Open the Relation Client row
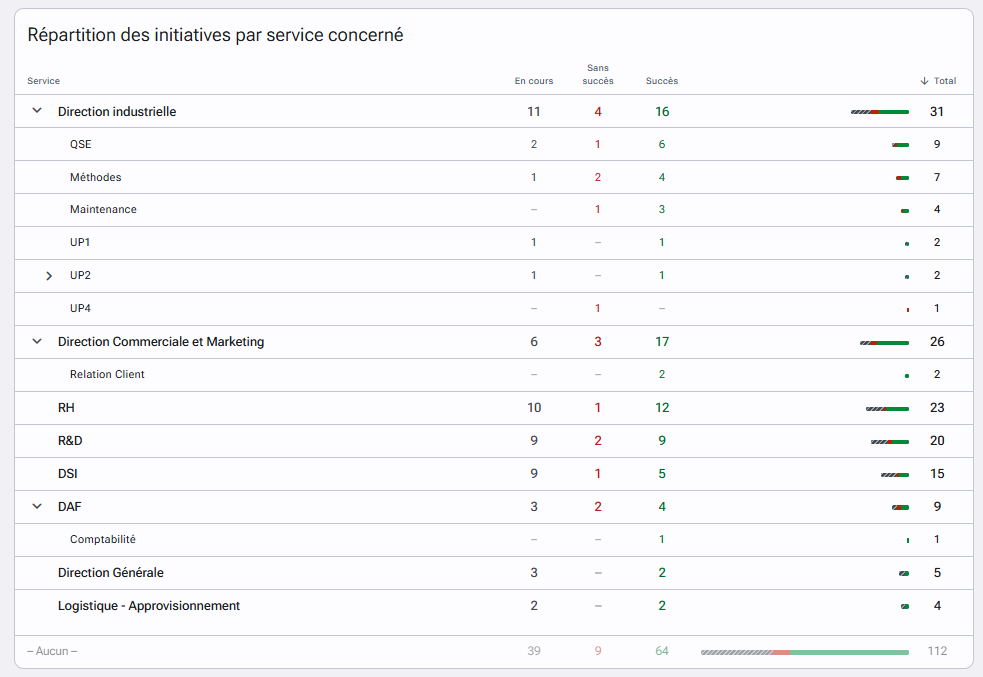Viewport: 983px width, 677px height. point(494,375)
